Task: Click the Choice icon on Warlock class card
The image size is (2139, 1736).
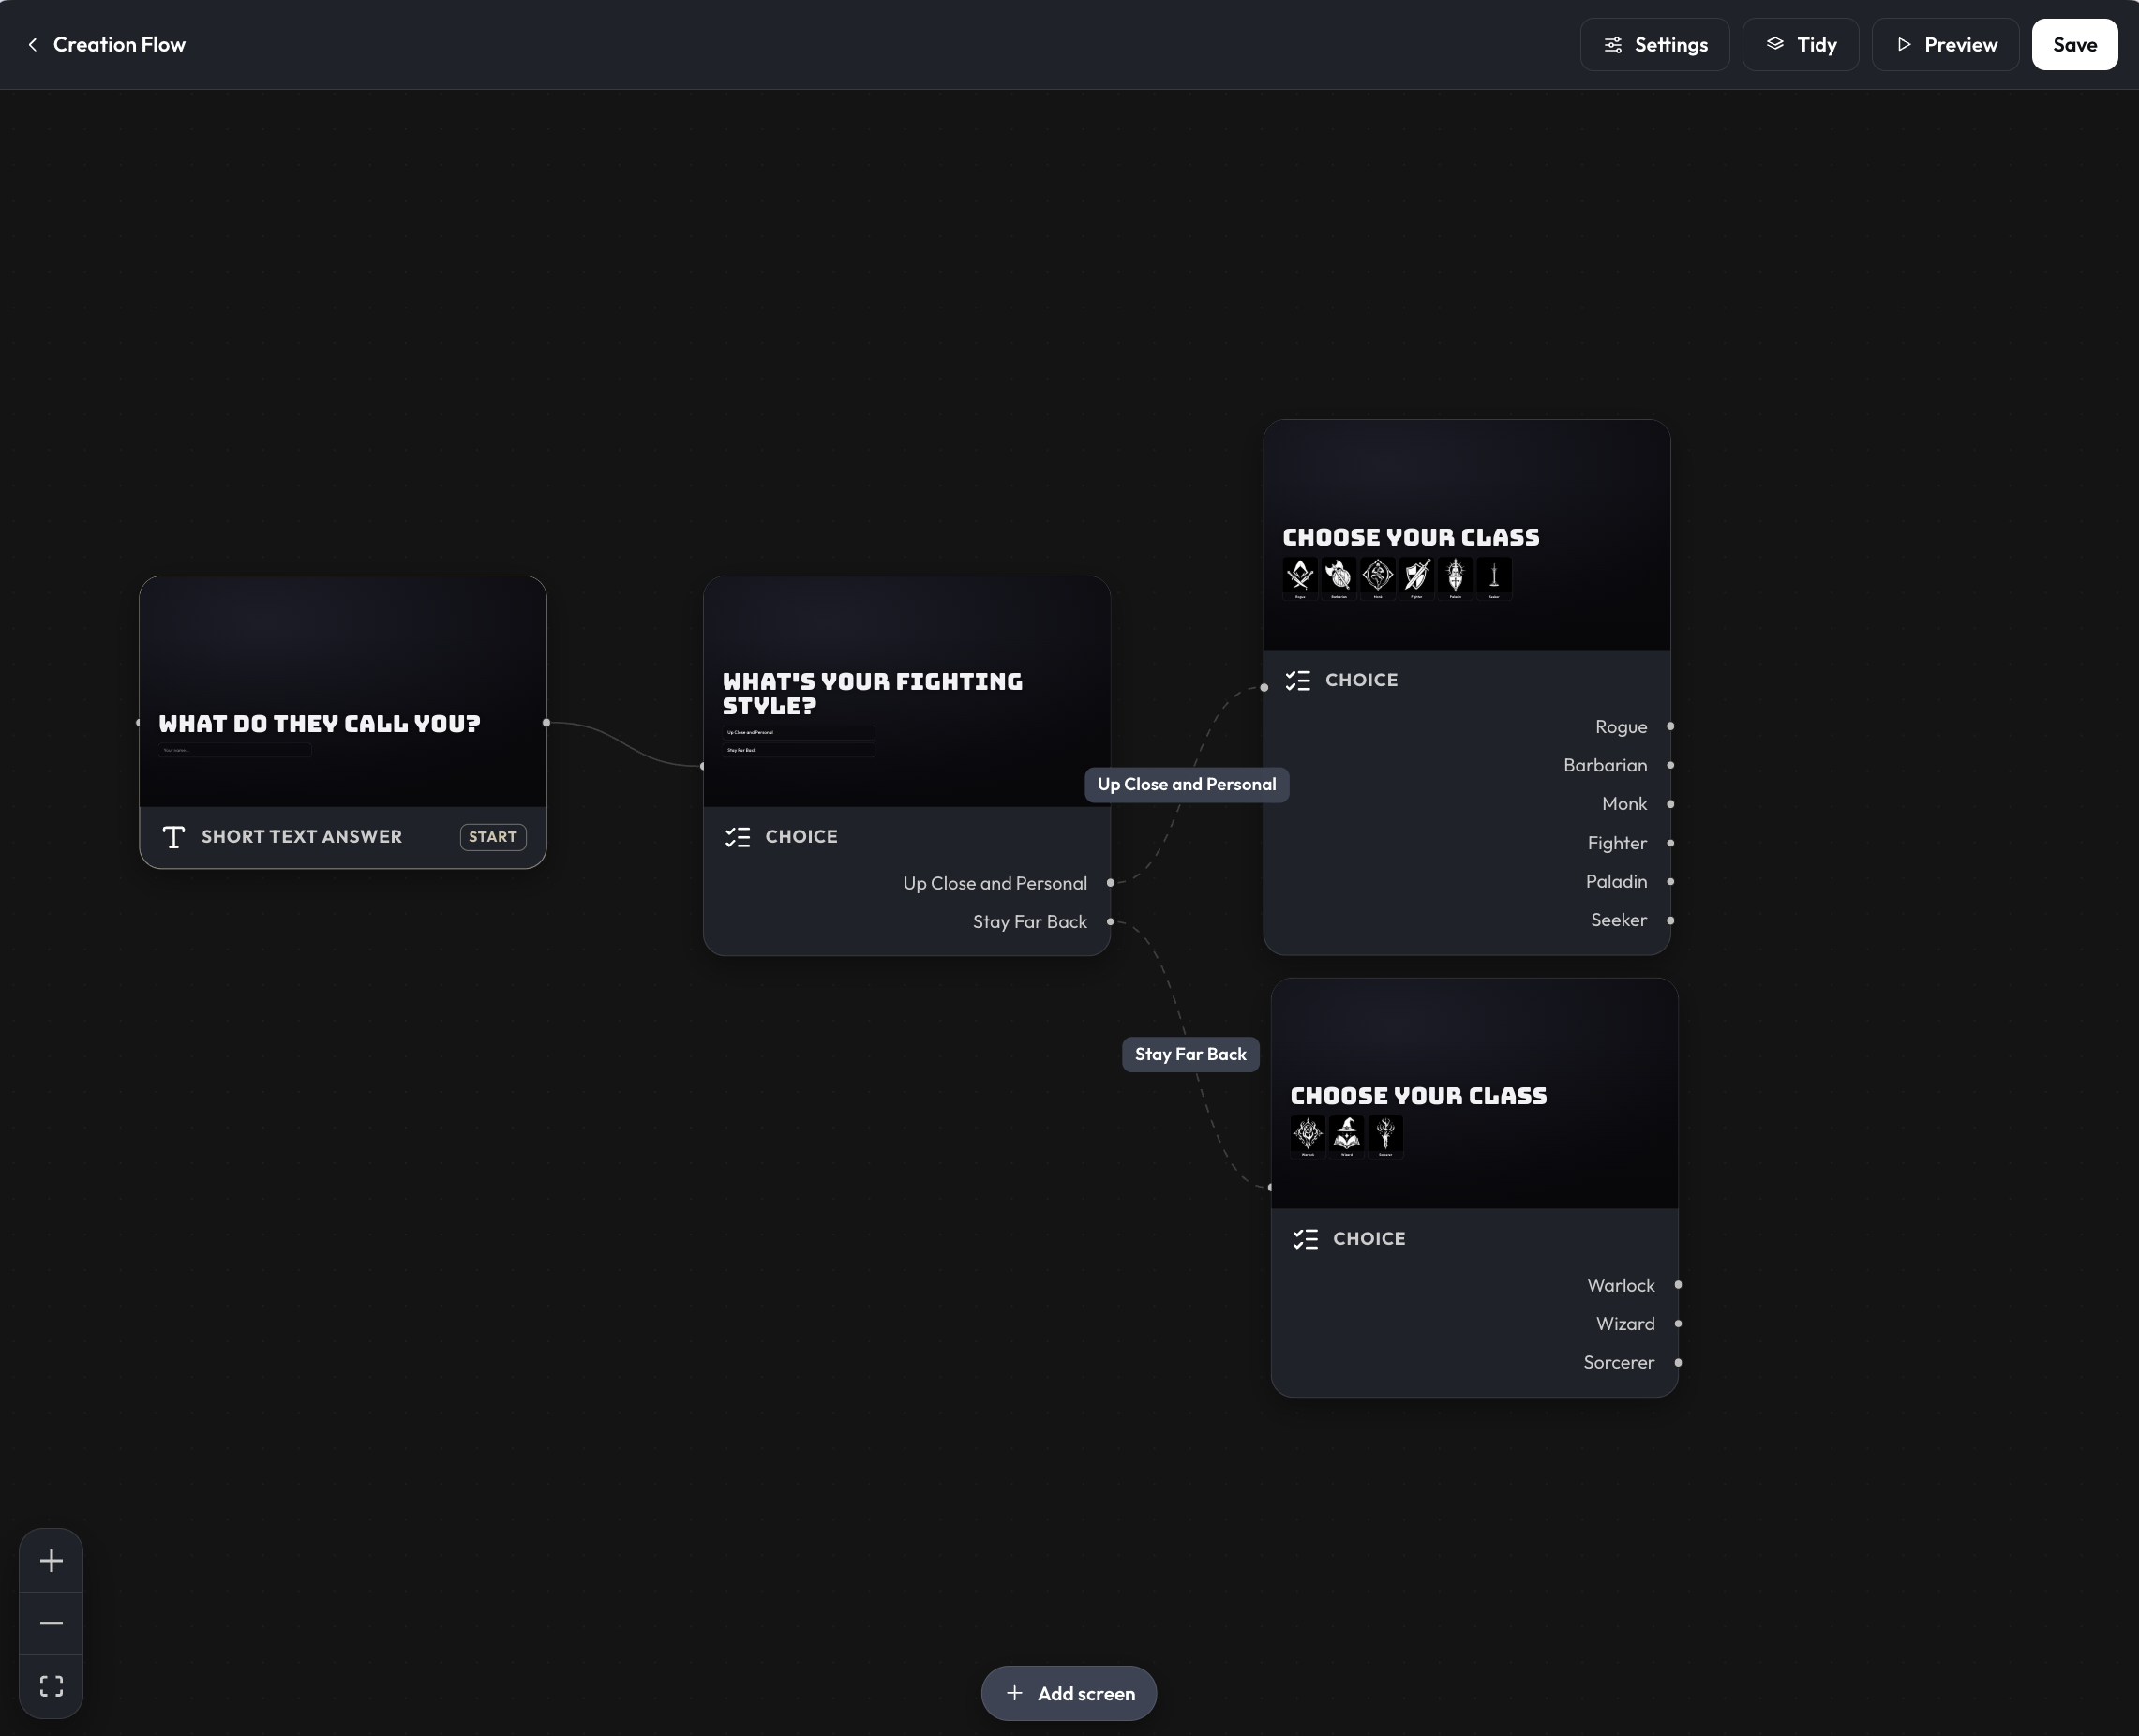Action: [x=1306, y=1239]
